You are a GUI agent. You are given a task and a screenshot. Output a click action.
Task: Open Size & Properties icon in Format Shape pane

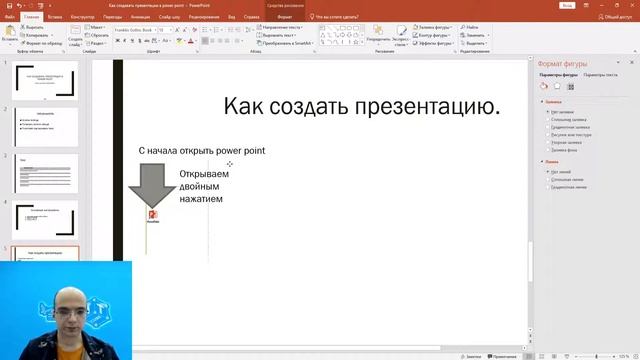571,87
